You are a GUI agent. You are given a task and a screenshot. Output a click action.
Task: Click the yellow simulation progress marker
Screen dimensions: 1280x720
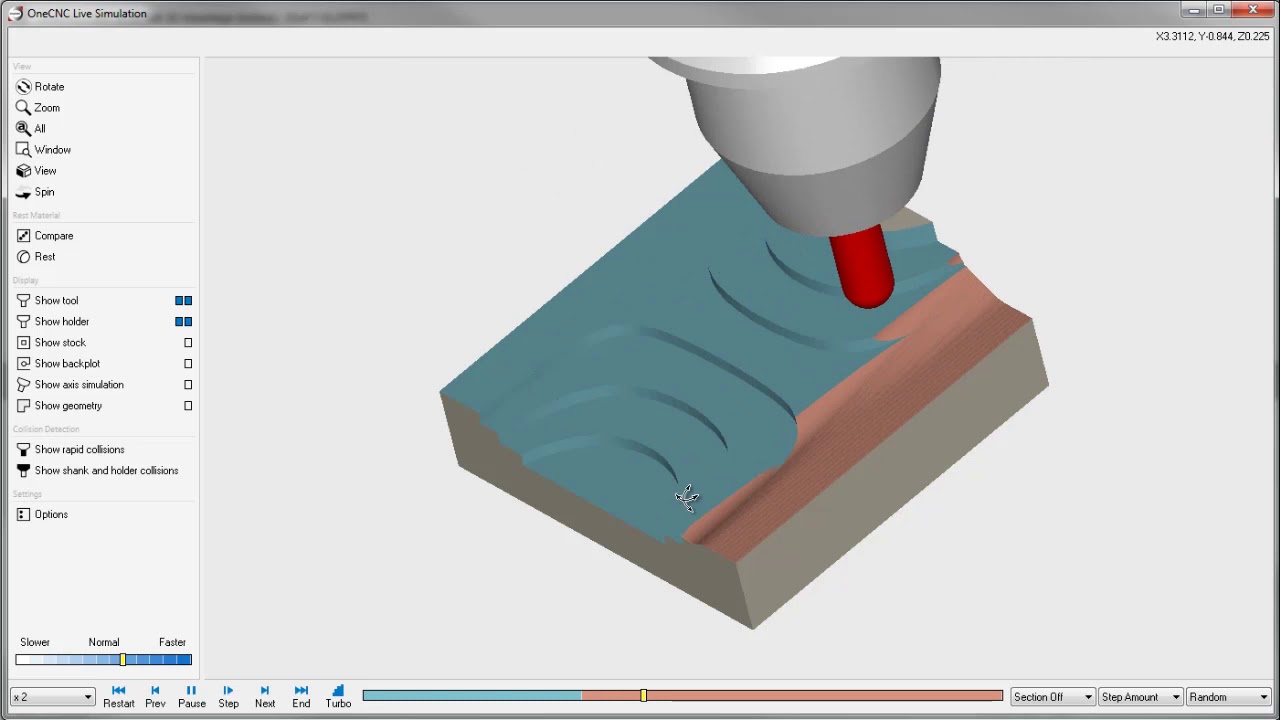coord(644,695)
